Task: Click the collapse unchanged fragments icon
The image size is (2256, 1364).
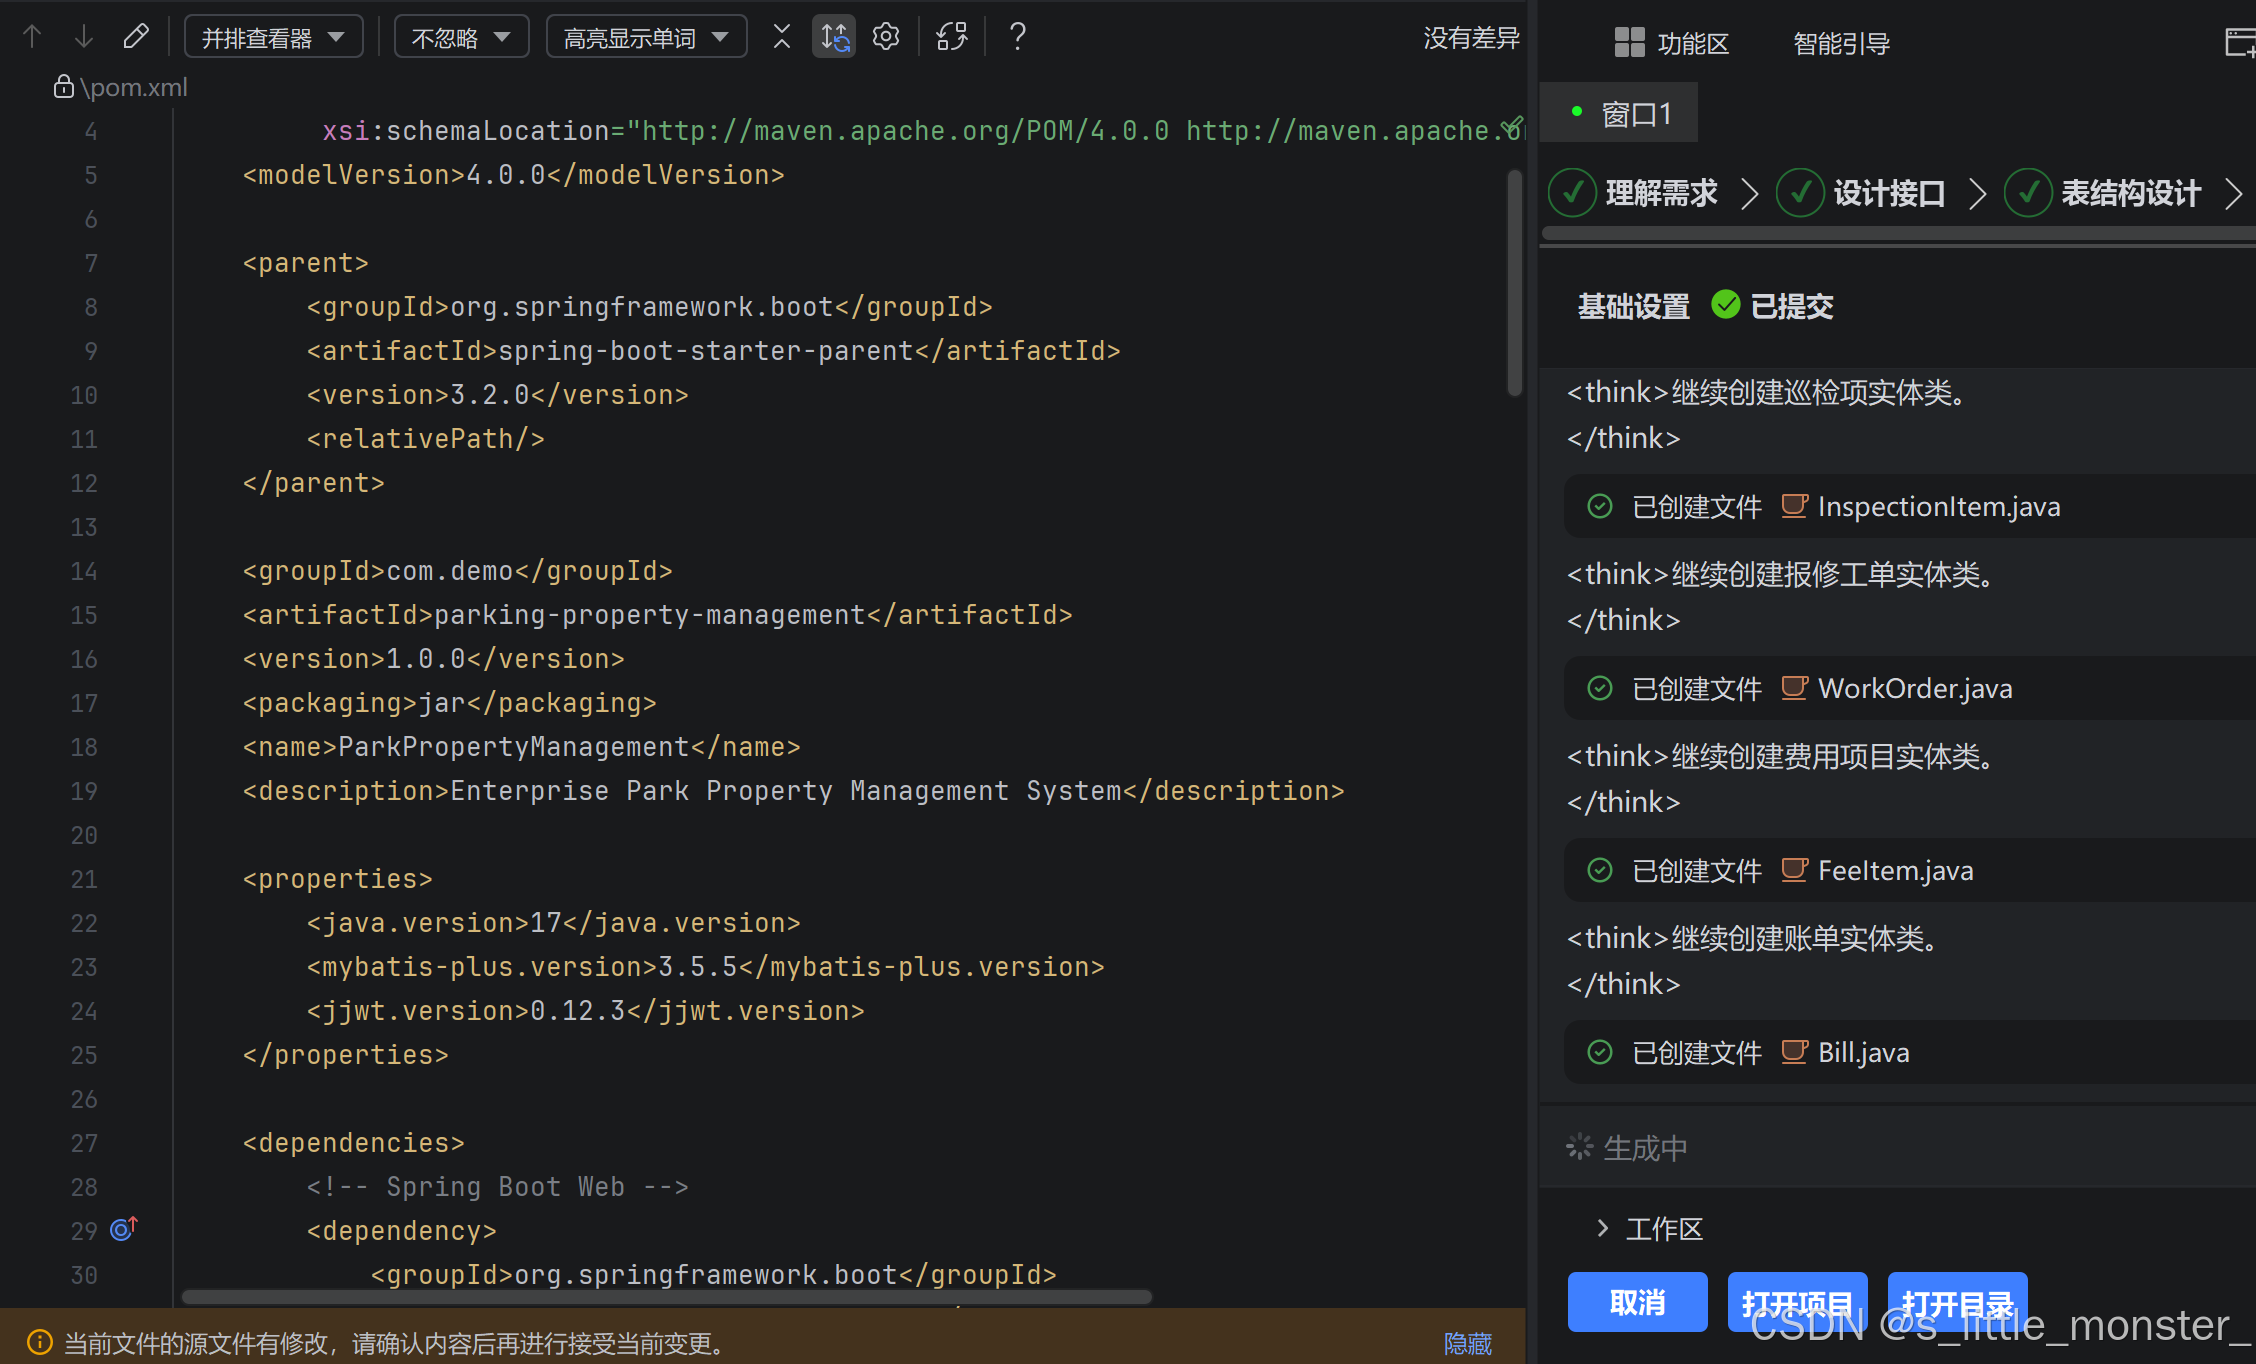Action: point(782,37)
